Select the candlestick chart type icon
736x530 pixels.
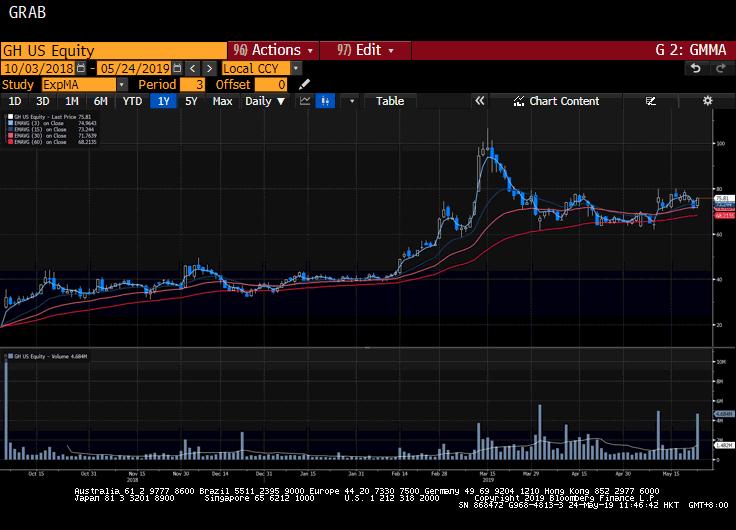326,101
